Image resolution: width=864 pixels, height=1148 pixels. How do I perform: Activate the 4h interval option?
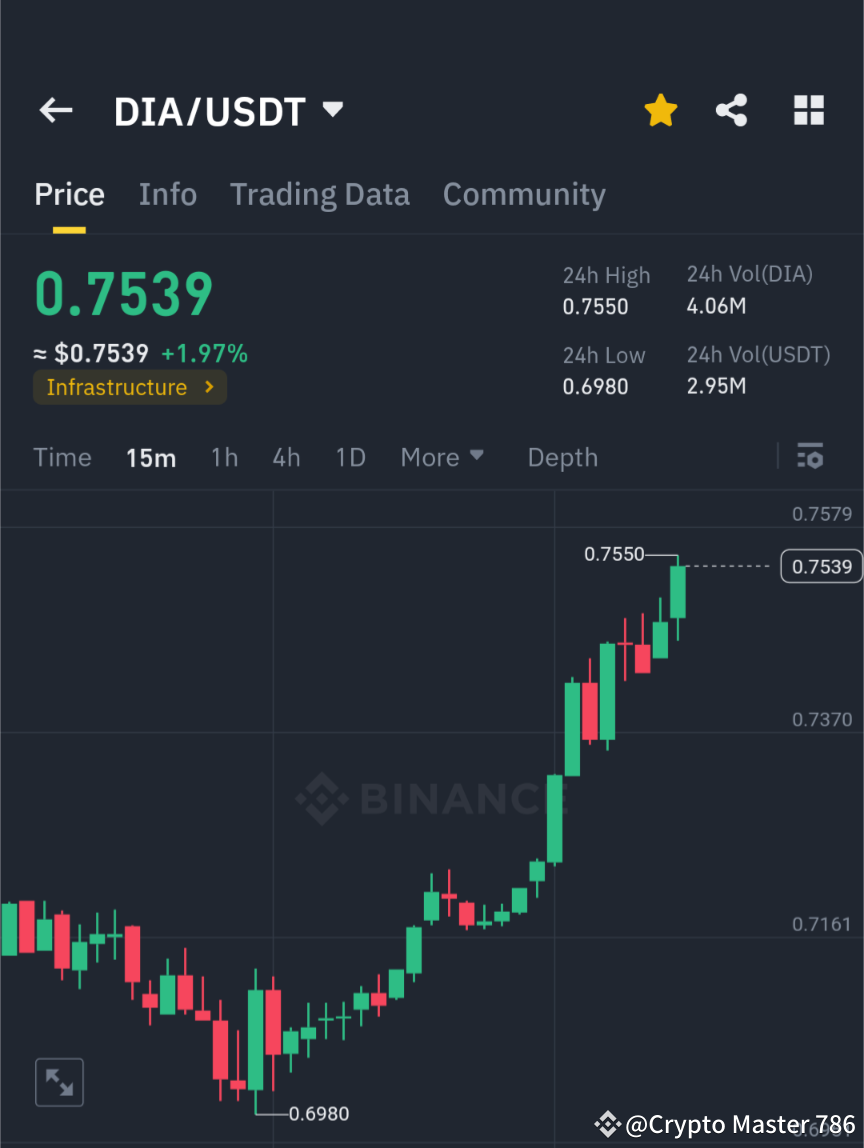pyautogui.click(x=287, y=457)
